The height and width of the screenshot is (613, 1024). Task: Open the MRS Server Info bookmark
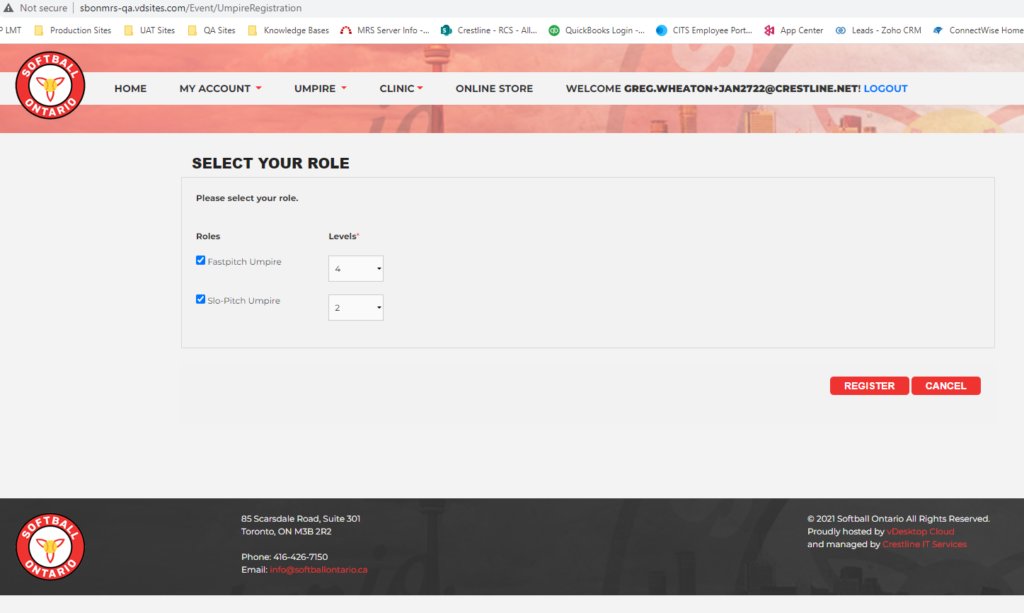(x=386, y=30)
